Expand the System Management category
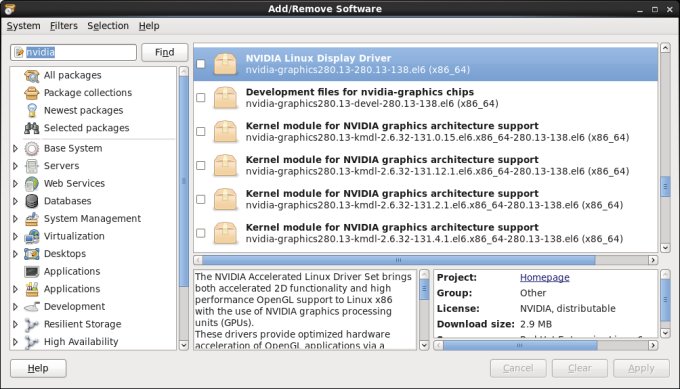The width and height of the screenshot is (680, 389). click(x=16, y=219)
